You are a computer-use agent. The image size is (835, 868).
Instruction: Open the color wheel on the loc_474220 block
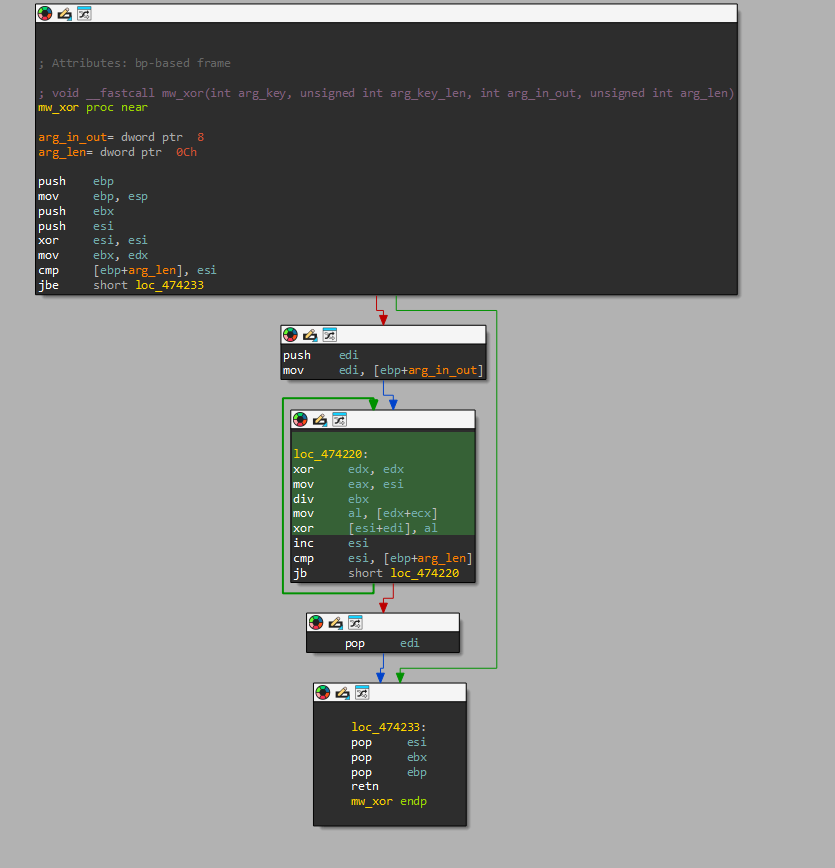[299, 419]
